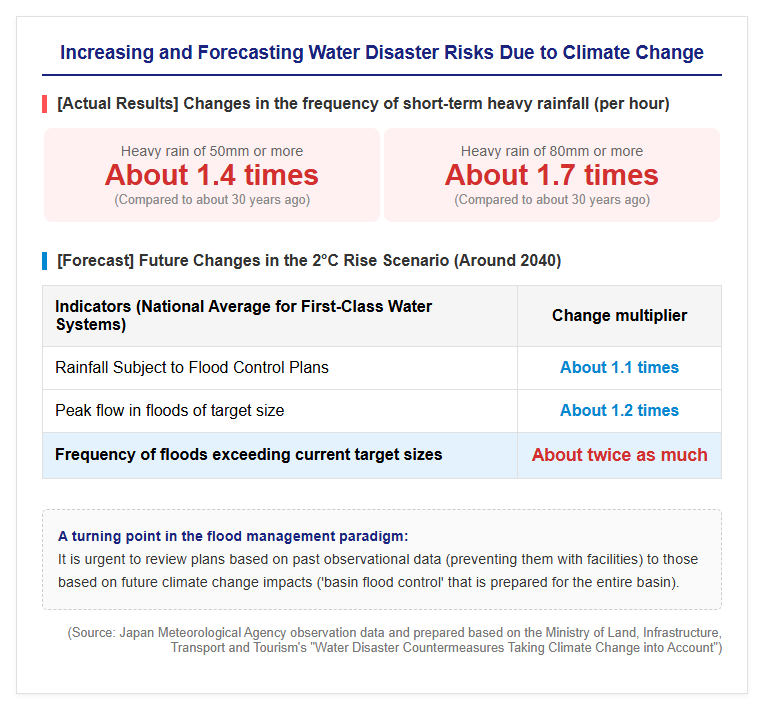Select highlighted 'Frequency of floods exceeding' row
This screenshot has width=764, height=711.
tap(382, 456)
